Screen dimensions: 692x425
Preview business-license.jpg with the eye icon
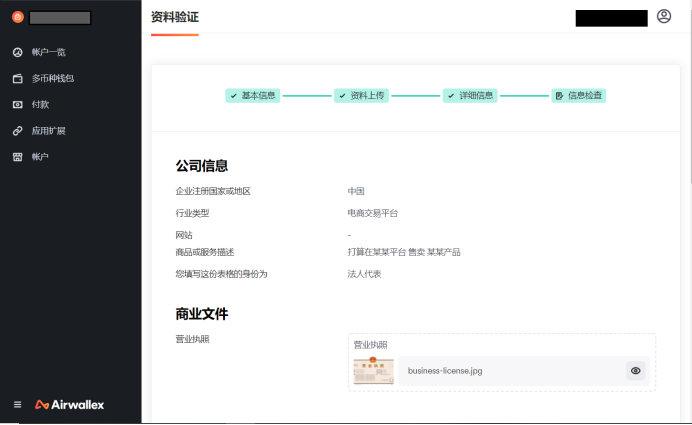(x=635, y=371)
